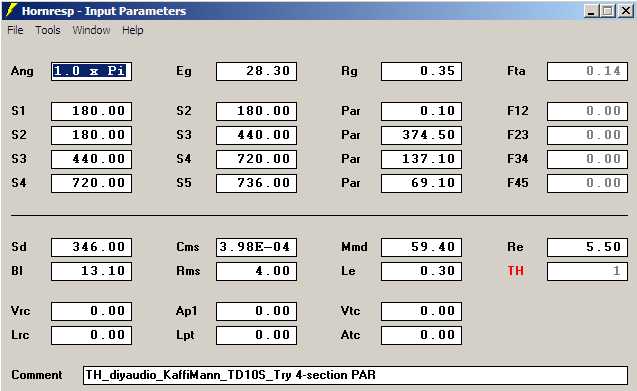Open the Tools menu
The image size is (637, 391).
(48, 30)
